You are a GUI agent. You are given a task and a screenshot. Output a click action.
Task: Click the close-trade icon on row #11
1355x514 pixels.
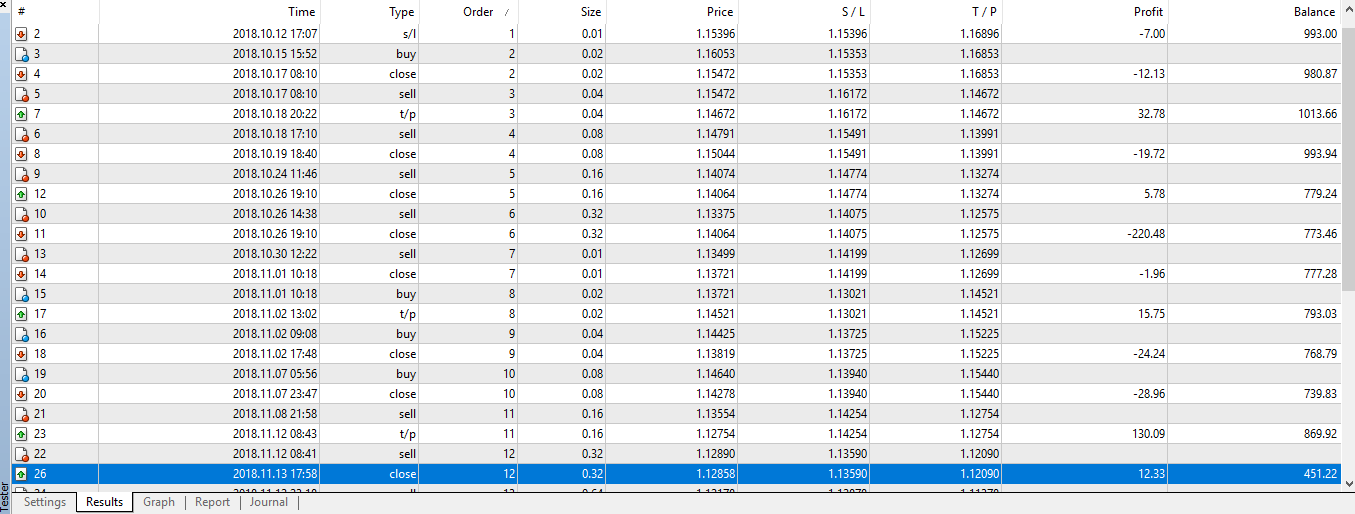(22, 234)
